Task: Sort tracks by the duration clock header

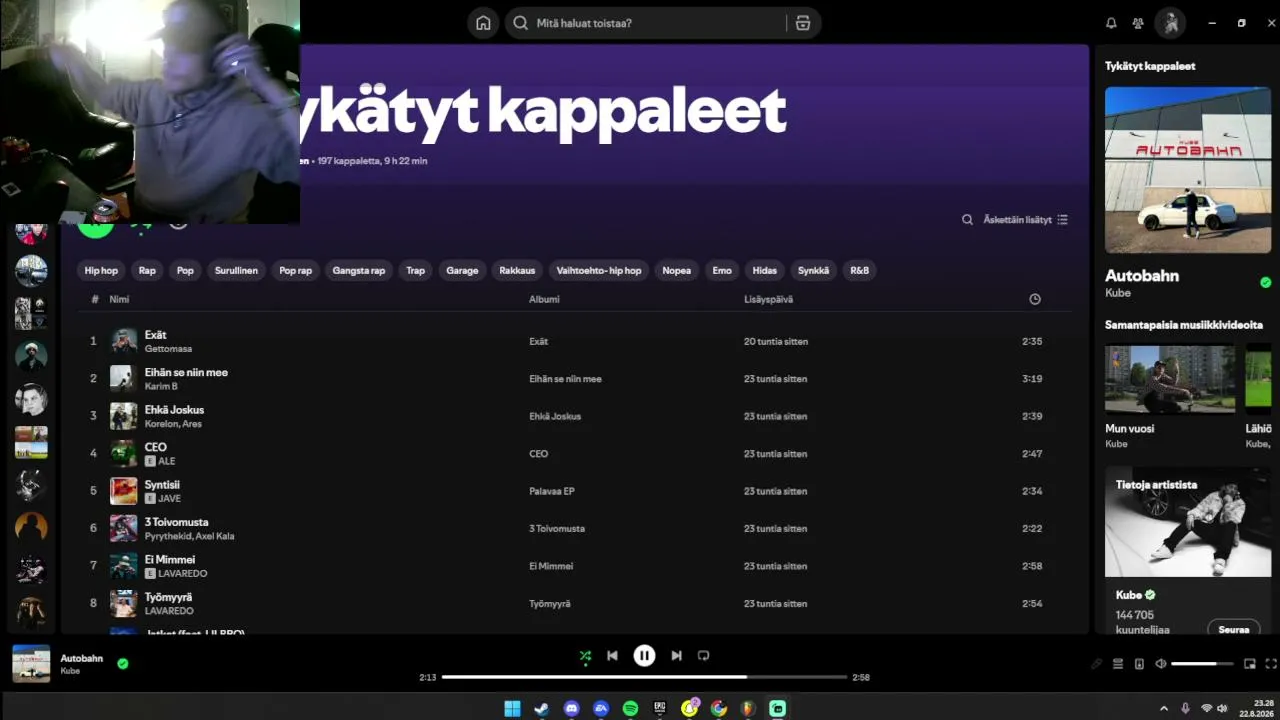Action: (1035, 299)
